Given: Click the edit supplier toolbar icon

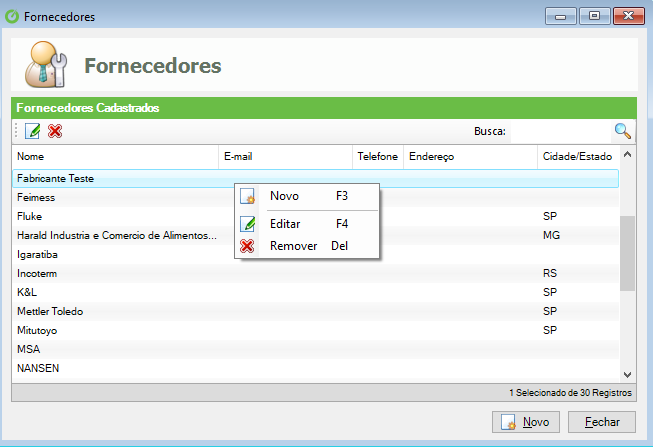Looking at the screenshot, I should tap(32, 131).
